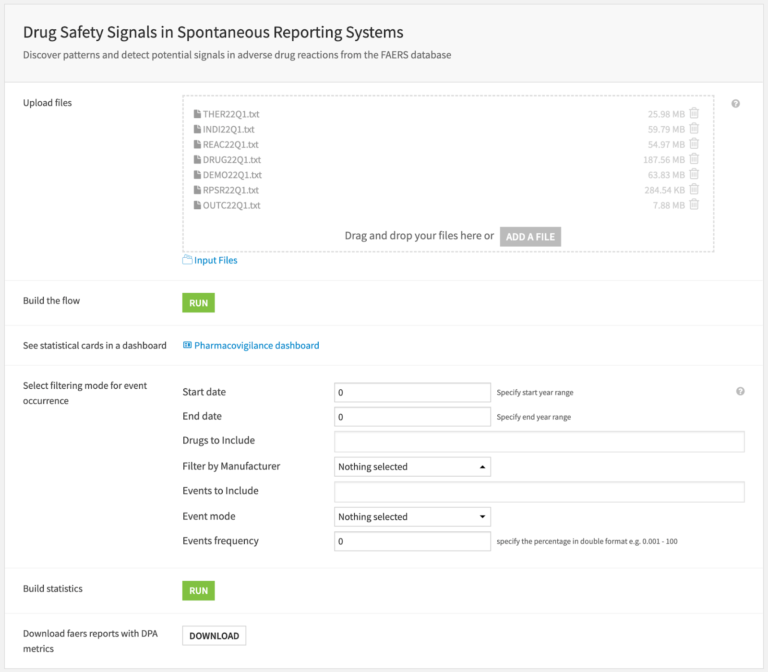Click the Events to Include field
This screenshot has width=768, height=672.
539,492
